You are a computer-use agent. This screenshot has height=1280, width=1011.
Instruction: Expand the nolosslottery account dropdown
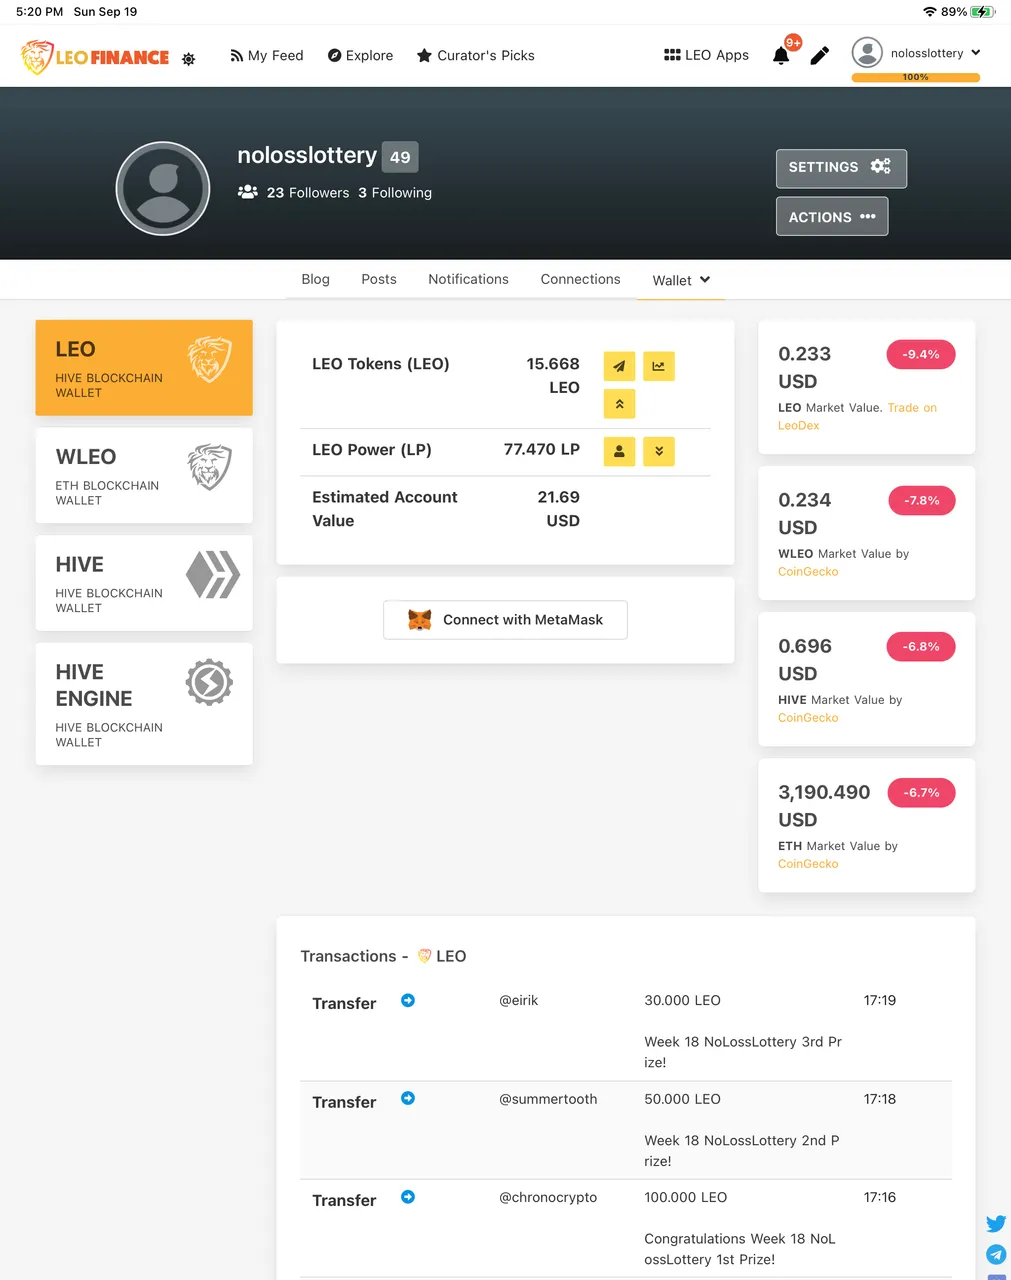[916, 53]
